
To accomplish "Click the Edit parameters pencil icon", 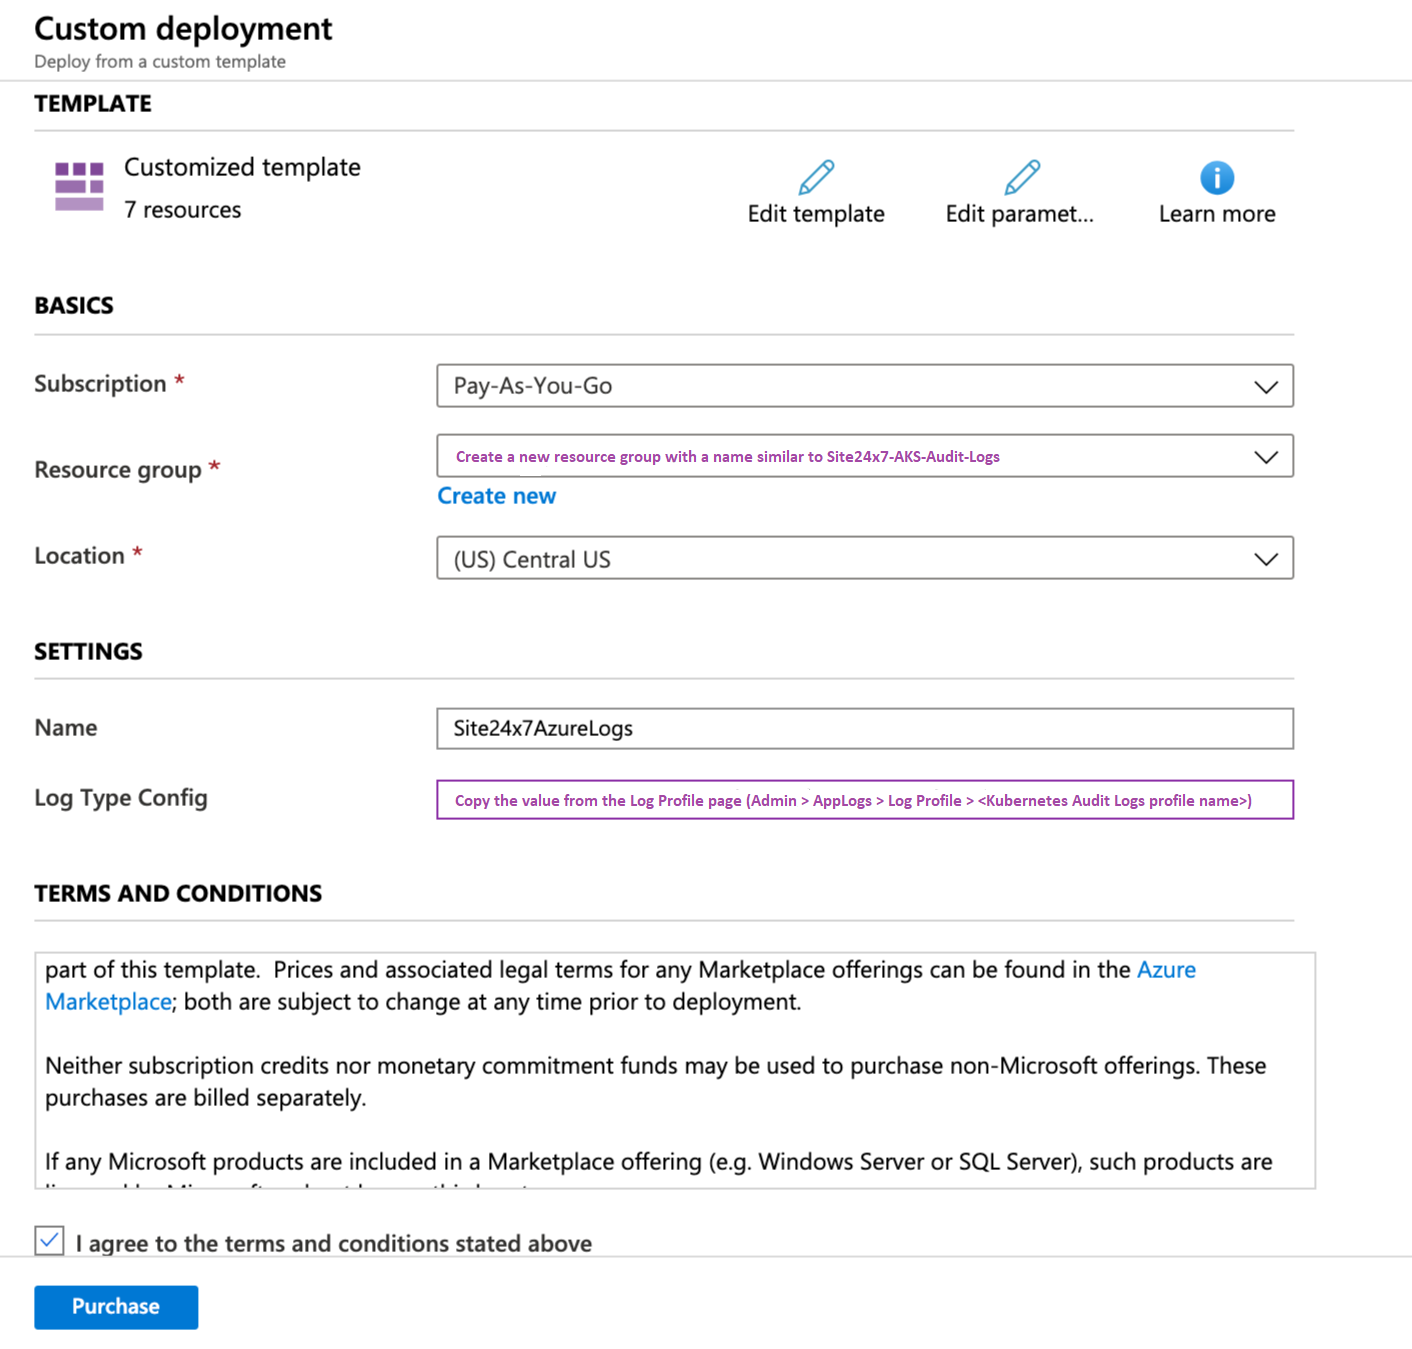I will (1021, 178).
